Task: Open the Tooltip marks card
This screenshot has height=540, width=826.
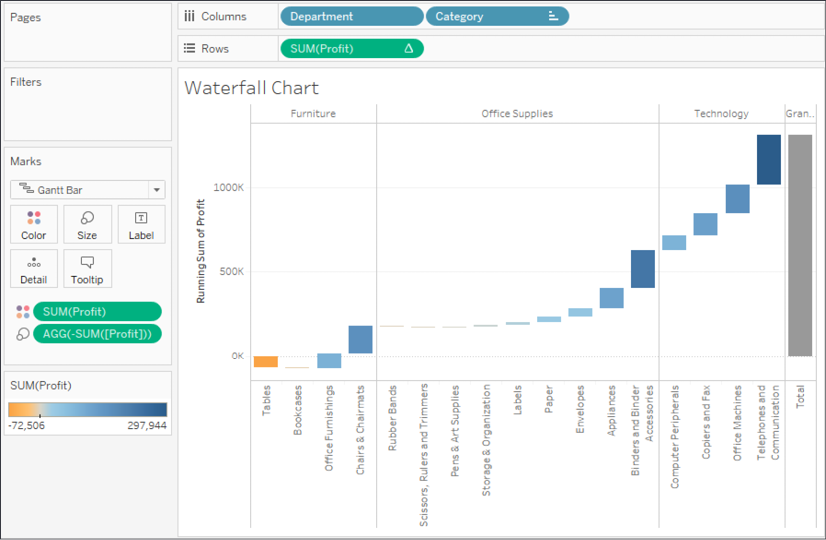Action: (87, 269)
